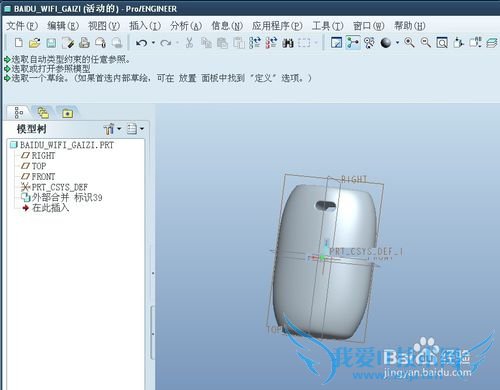Select the TOP datum plane tree item

[x=33, y=166]
